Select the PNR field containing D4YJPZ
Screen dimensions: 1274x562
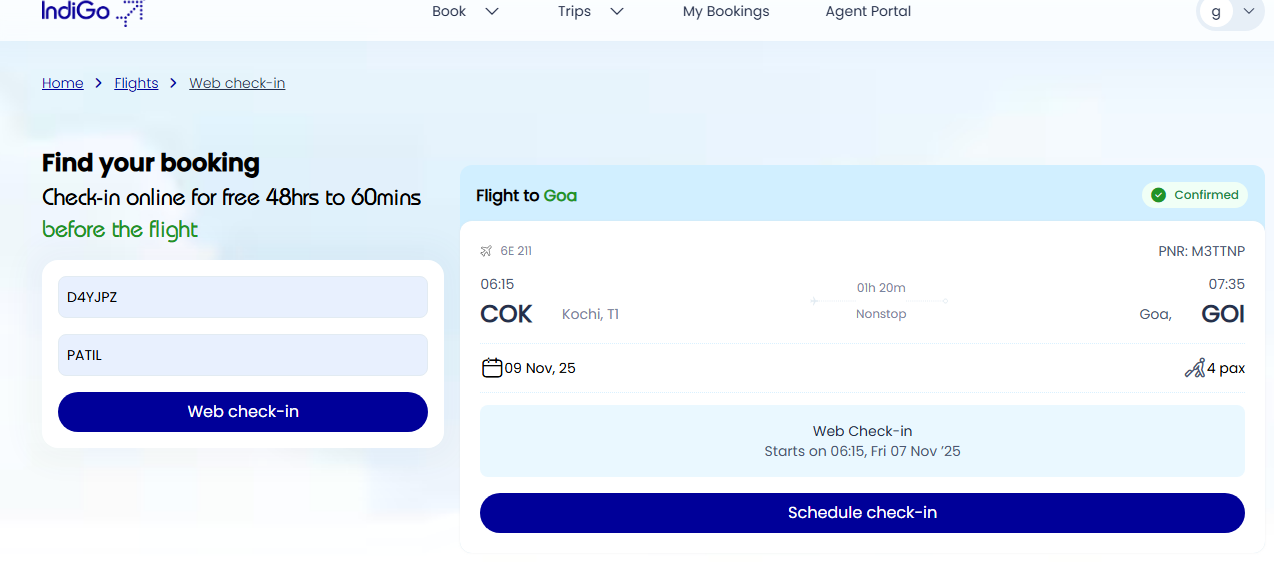pyautogui.click(x=243, y=297)
